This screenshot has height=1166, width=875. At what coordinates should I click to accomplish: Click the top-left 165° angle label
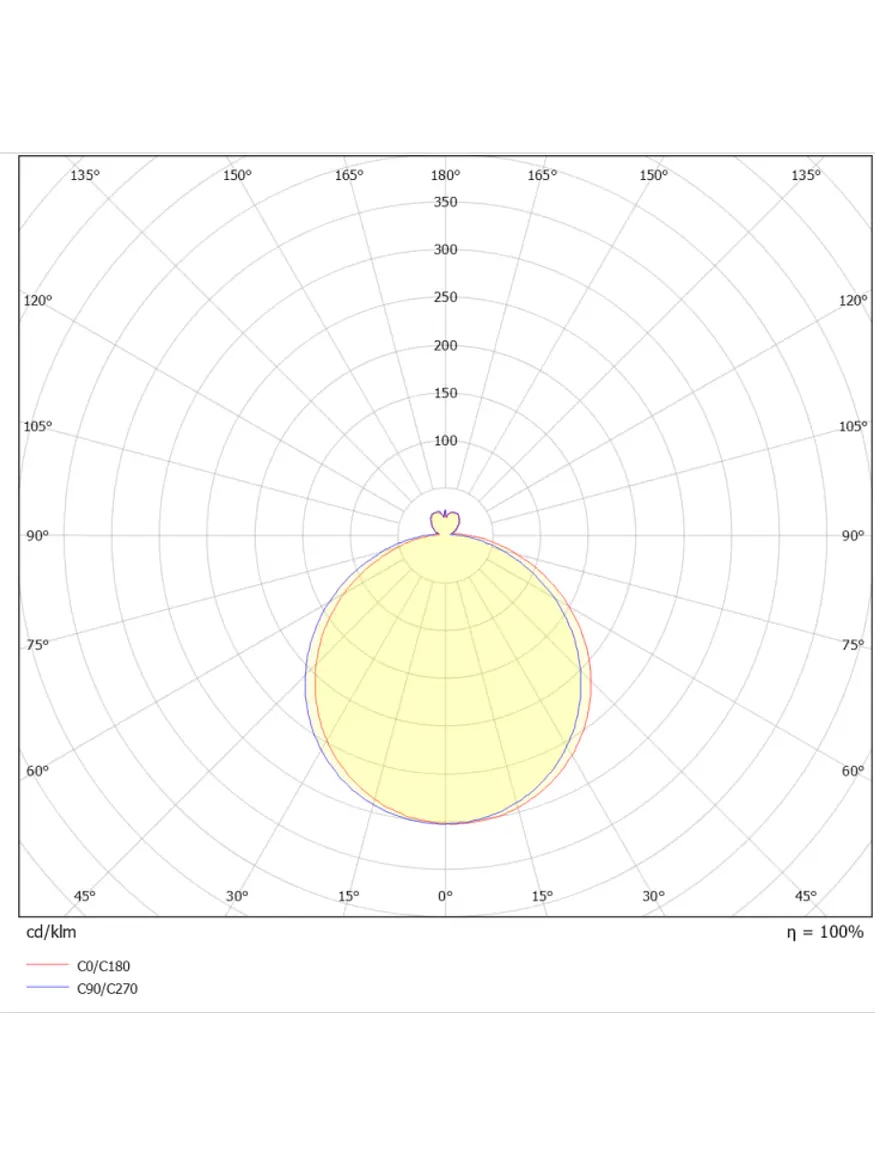[x=349, y=175]
